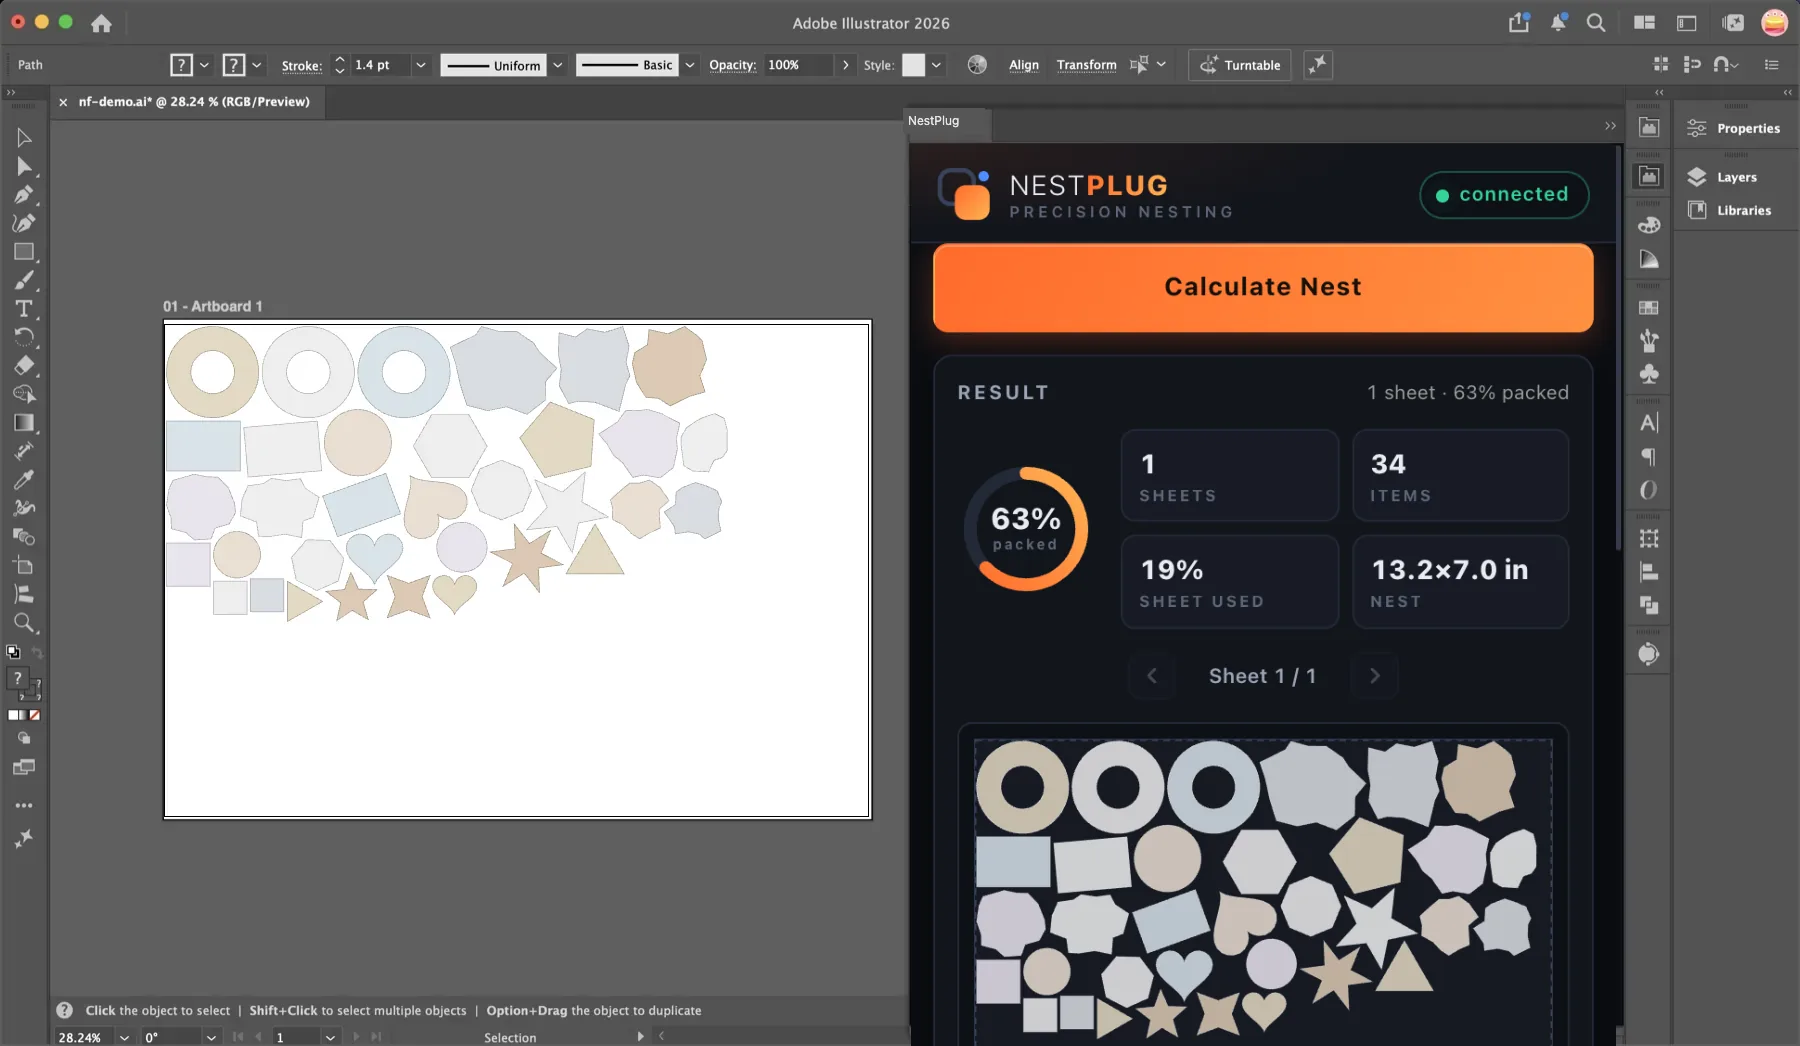Screen dimensions: 1800x1046
Task: Open Search in the title bar
Action: coord(1596,23)
